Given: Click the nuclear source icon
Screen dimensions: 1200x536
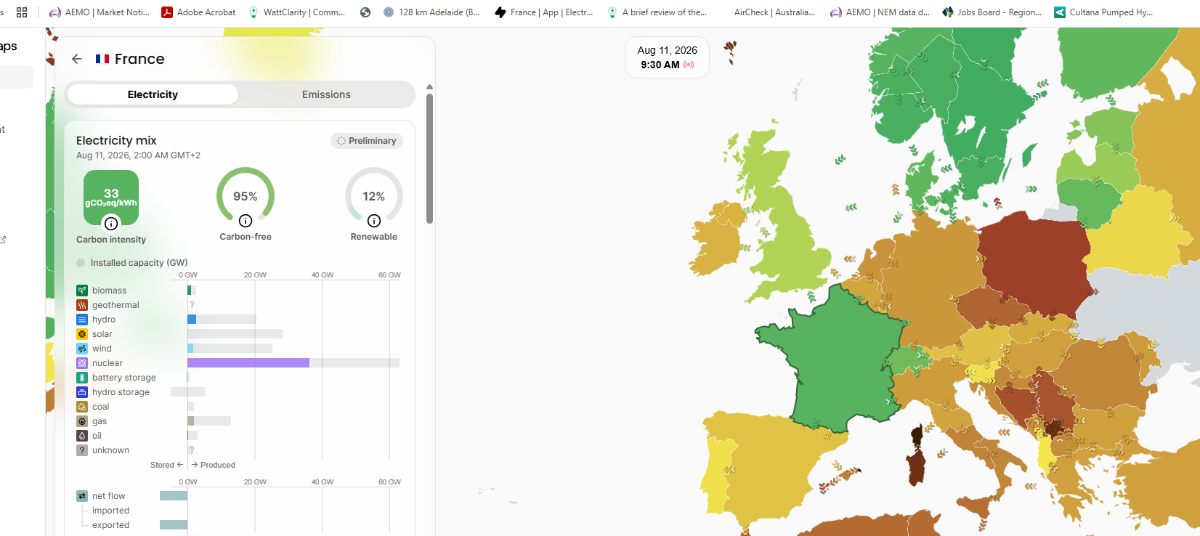Looking at the screenshot, I should click(82, 363).
